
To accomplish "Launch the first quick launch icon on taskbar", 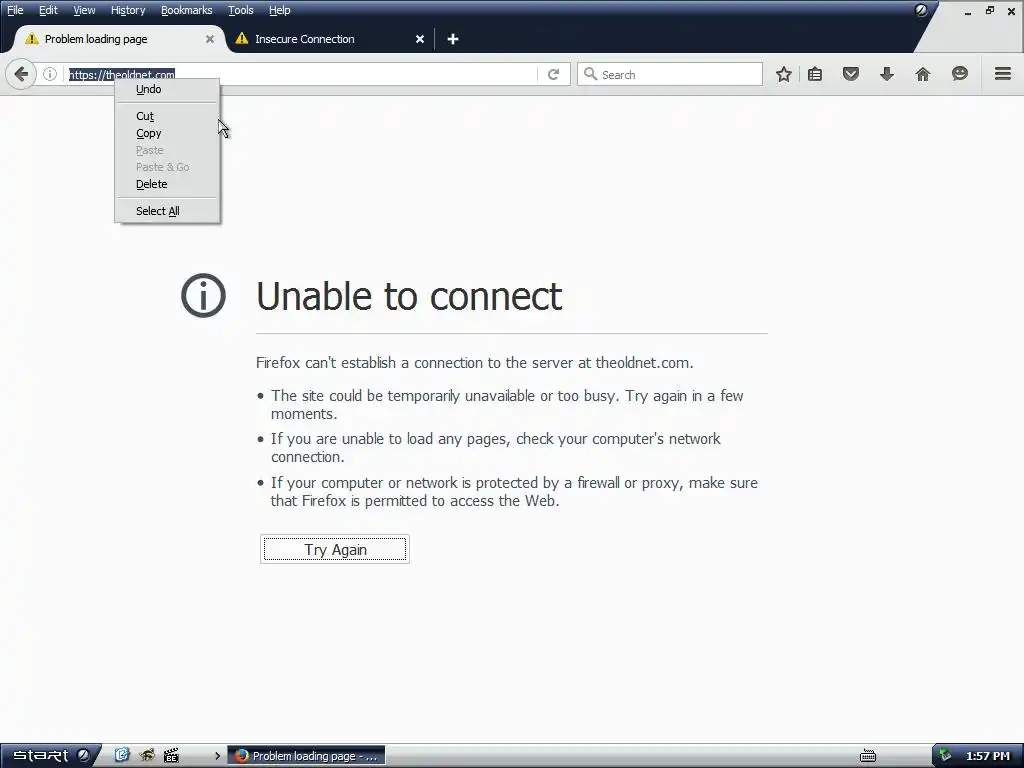I will point(122,755).
